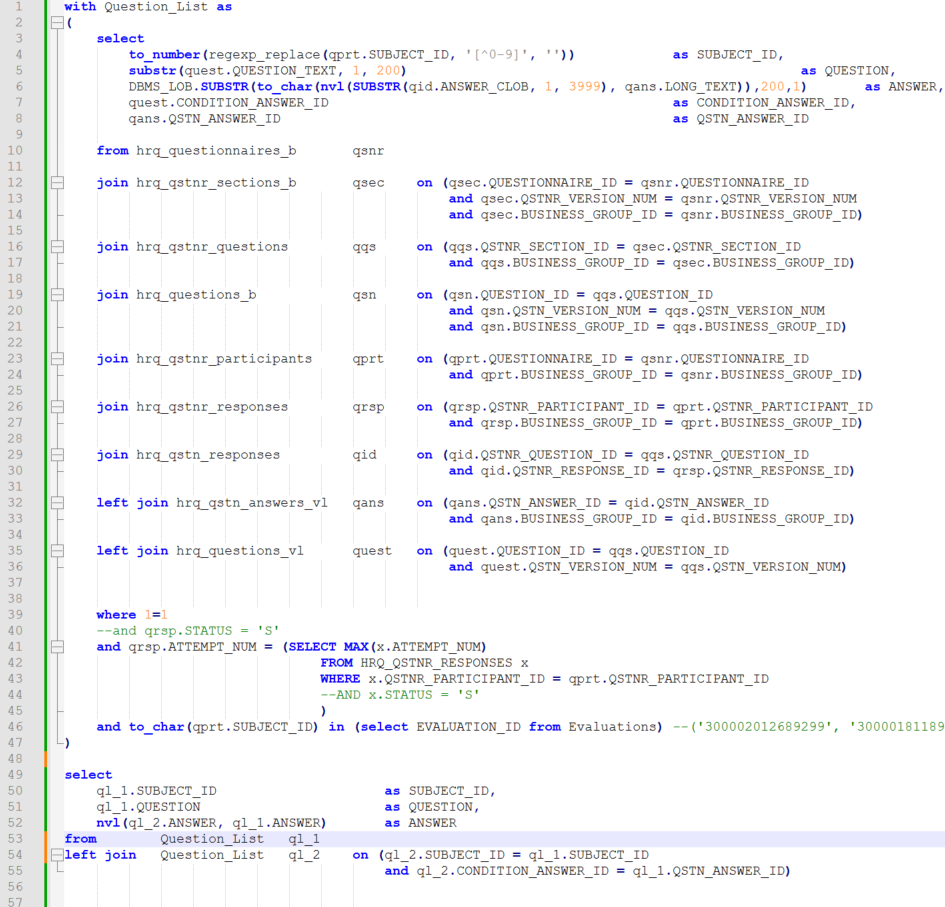
Task: Click 'nvl' function on line 52
Action: coord(108,823)
